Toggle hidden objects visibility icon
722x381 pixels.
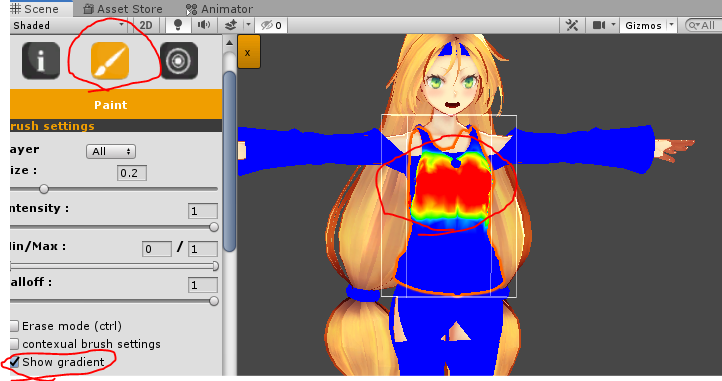pos(271,25)
